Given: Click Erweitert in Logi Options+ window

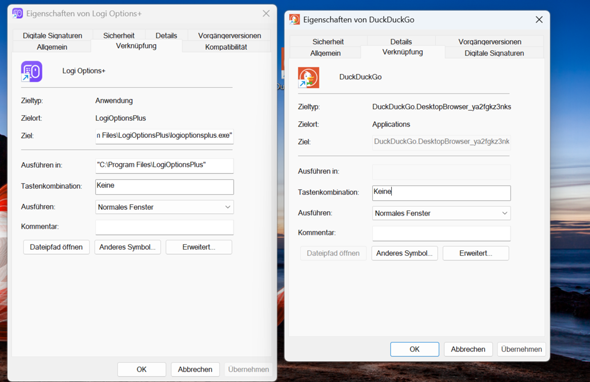Looking at the screenshot, I should [199, 247].
